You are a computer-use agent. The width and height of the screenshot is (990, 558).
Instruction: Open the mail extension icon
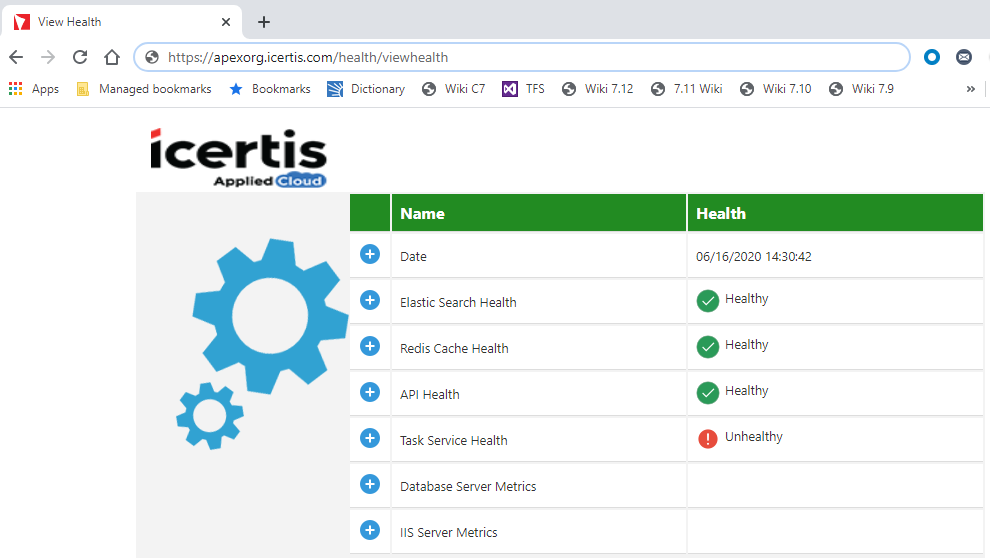tap(964, 57)
